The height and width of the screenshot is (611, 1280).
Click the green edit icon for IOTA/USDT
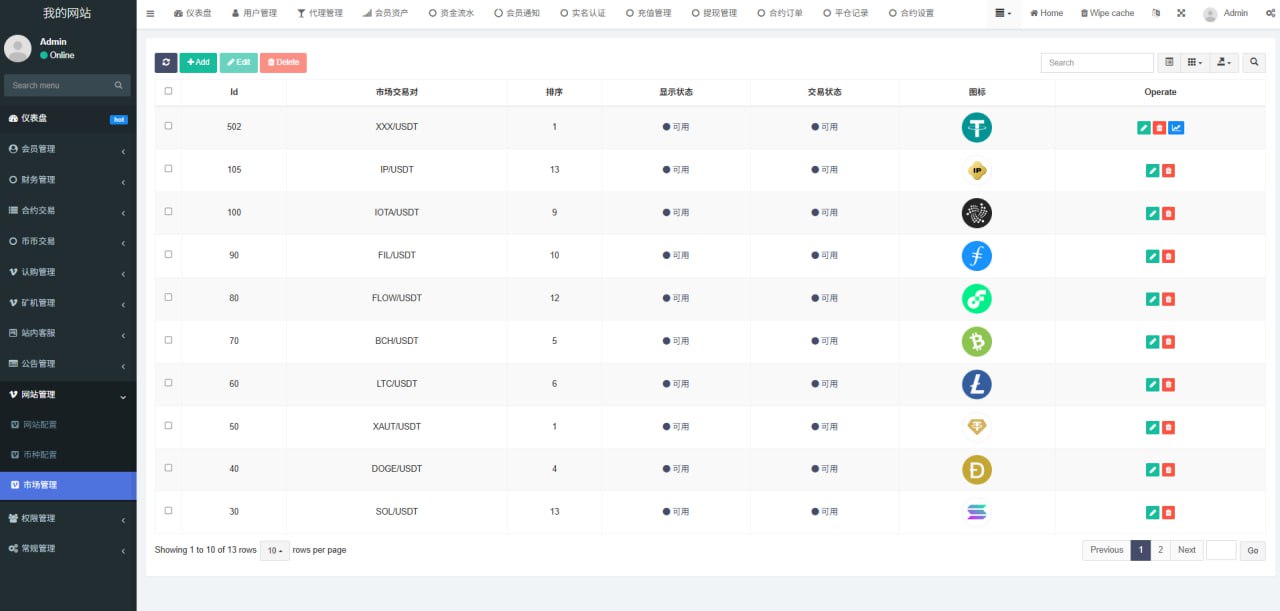(x=1152, y=213)
